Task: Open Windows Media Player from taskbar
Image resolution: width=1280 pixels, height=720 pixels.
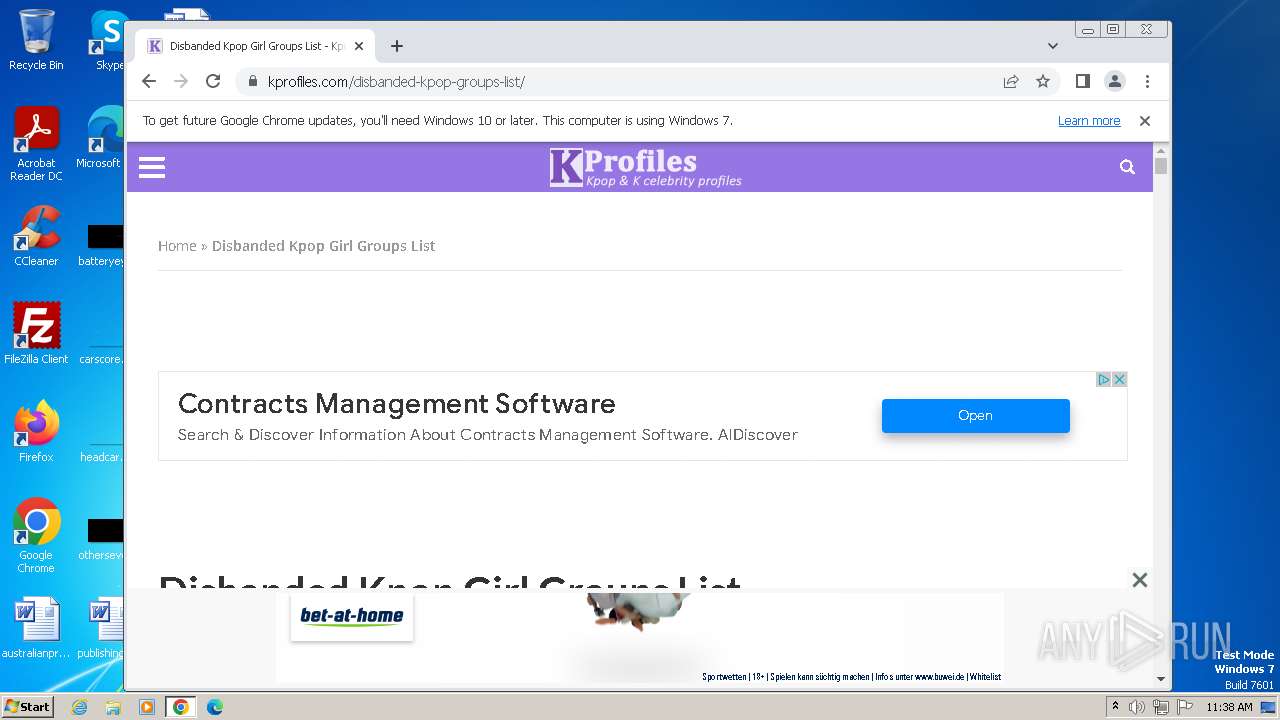Action: coord(147,707)
